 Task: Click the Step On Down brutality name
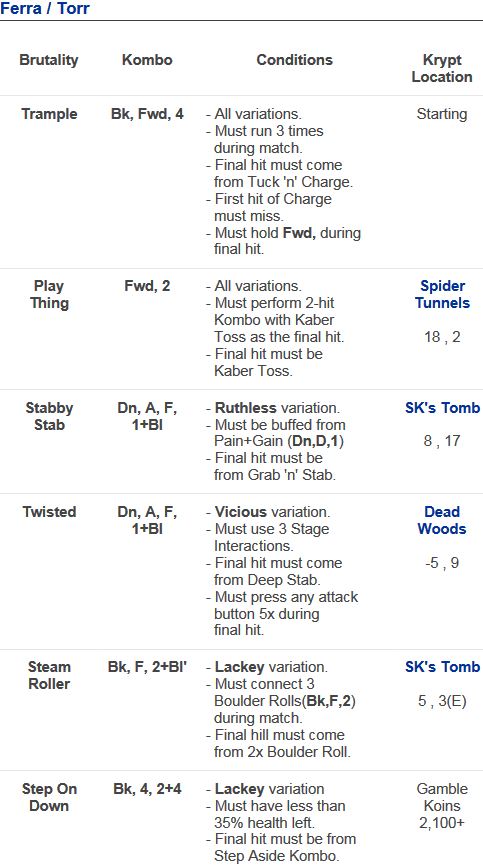tap(49, 797)
